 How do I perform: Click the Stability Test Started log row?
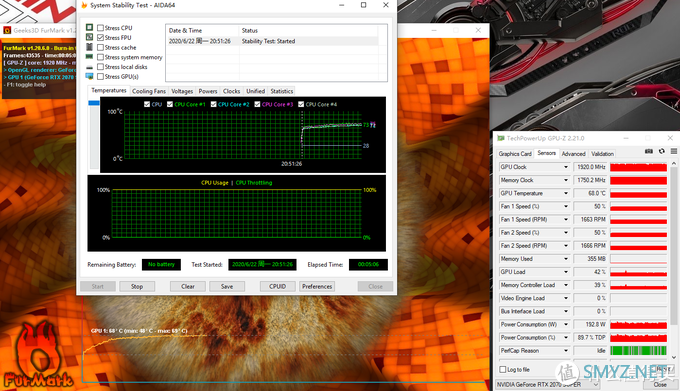(x=272, y=41)
